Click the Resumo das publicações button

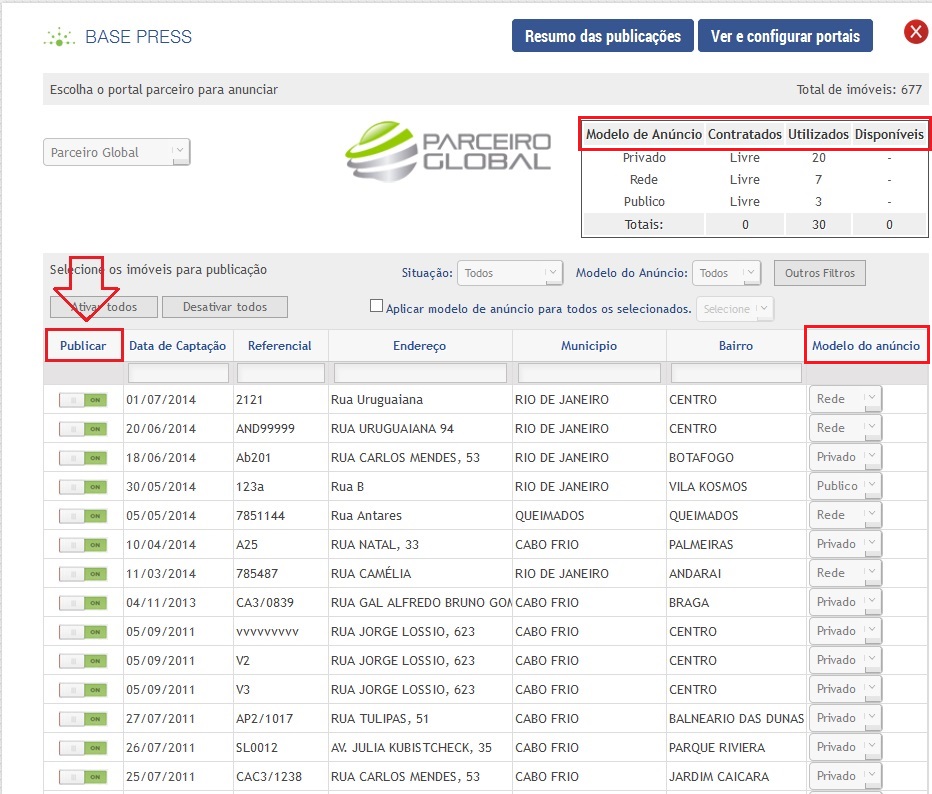602,36
